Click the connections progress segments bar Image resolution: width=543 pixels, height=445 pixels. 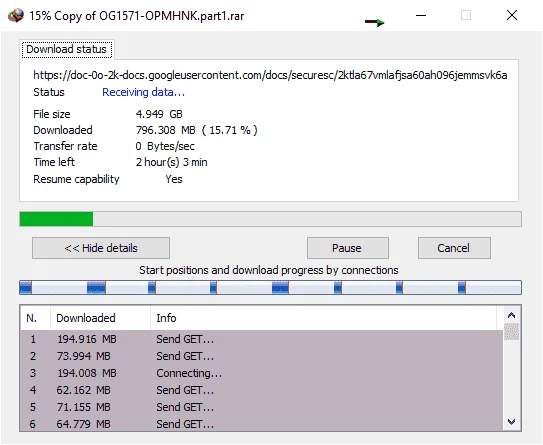[x=270, y=287]
